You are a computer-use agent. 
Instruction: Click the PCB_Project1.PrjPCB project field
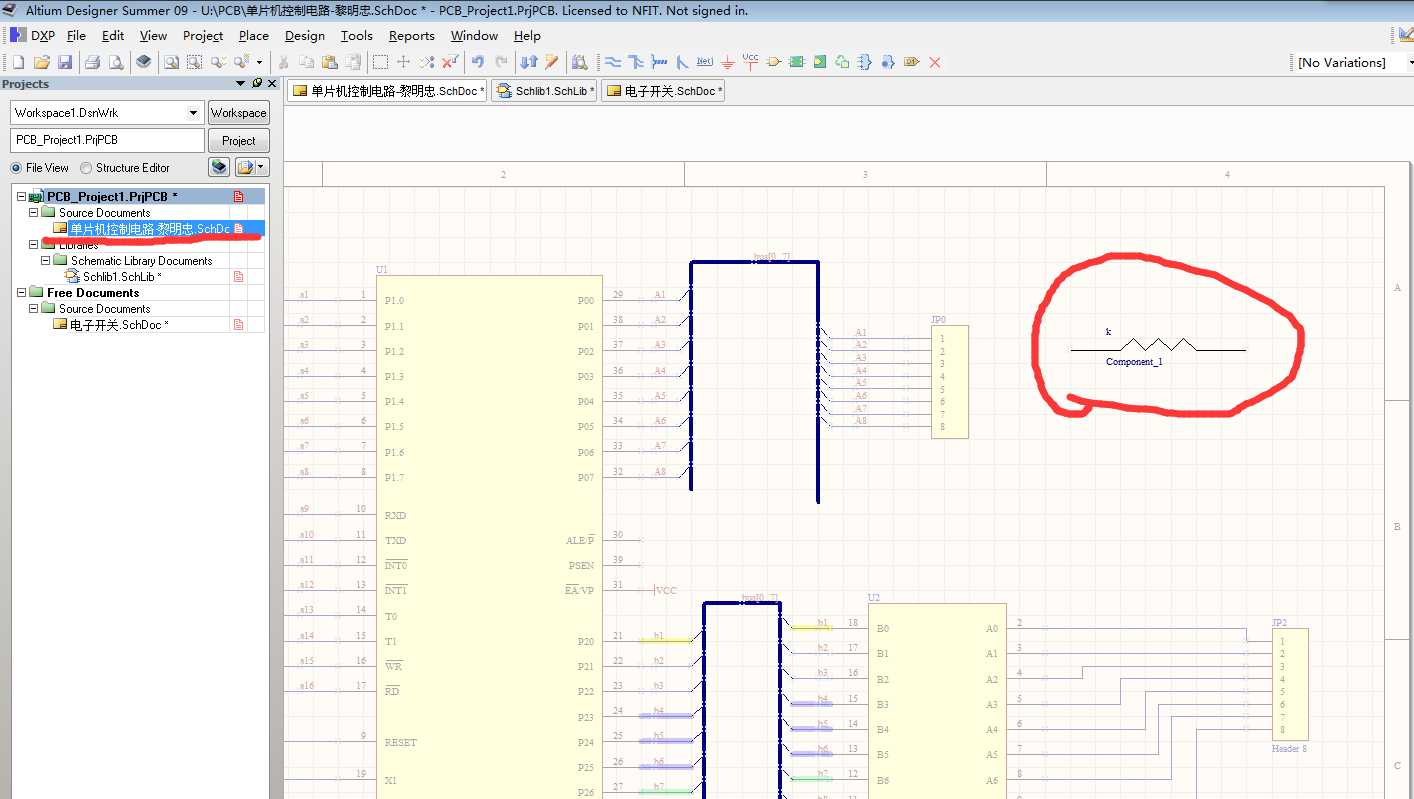tap(107, 140)
